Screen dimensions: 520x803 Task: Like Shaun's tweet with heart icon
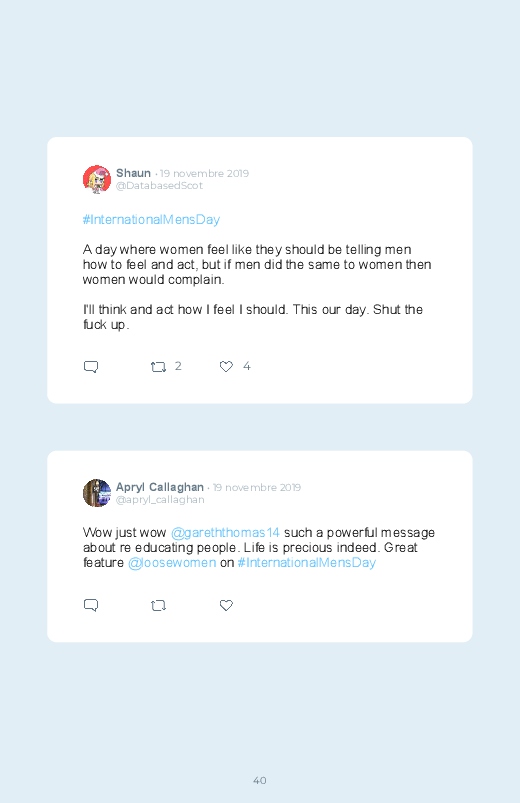(x=226, y=366)
